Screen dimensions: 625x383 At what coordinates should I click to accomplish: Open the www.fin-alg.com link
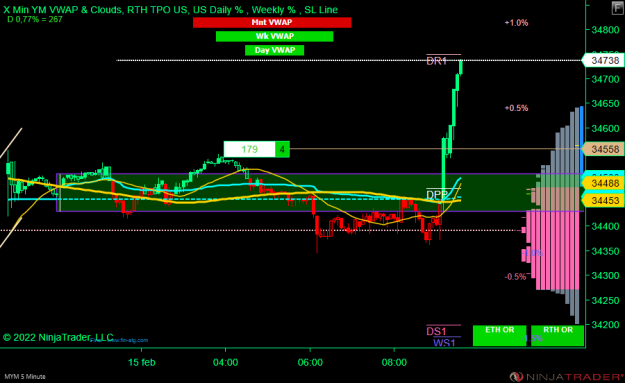coord(120,340)
